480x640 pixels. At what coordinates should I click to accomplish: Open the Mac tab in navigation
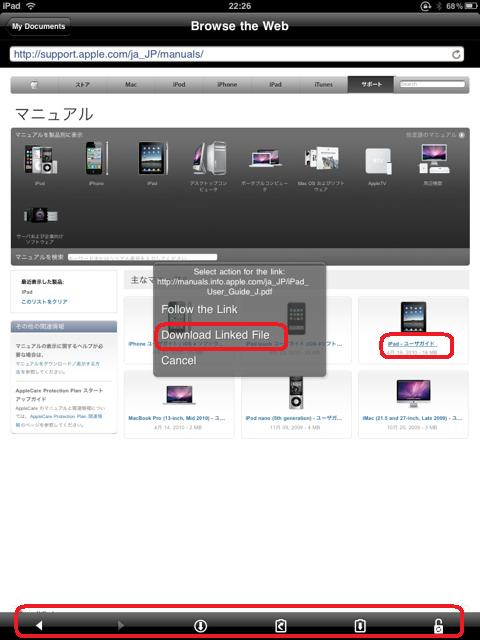pyautogui.click(x=131, y=84)
